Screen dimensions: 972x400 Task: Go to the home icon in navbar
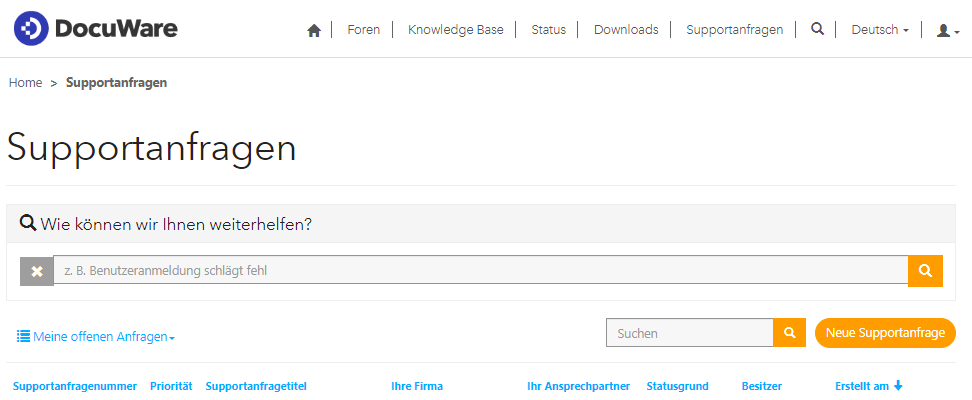coord(314,30)
